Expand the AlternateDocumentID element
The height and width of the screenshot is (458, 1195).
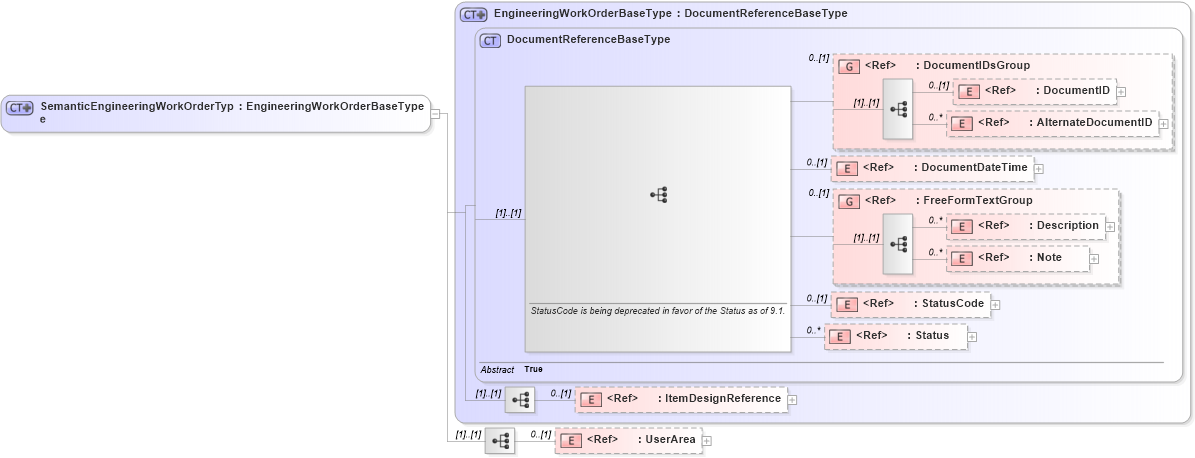point(1163,123)
